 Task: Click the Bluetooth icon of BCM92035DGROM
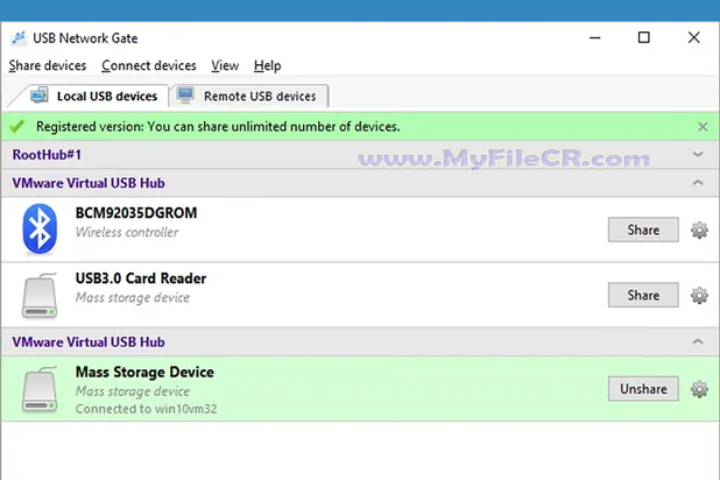coord(39,229)
